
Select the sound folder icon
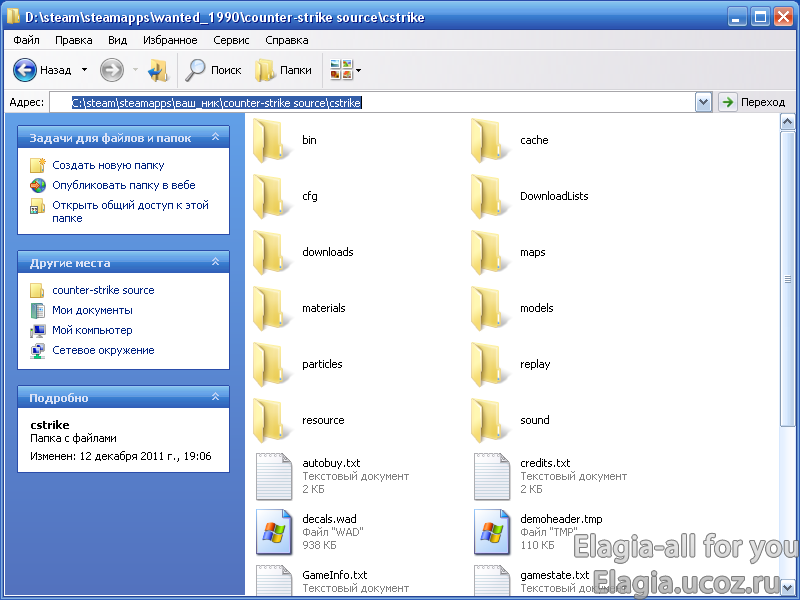coord(489,421)
